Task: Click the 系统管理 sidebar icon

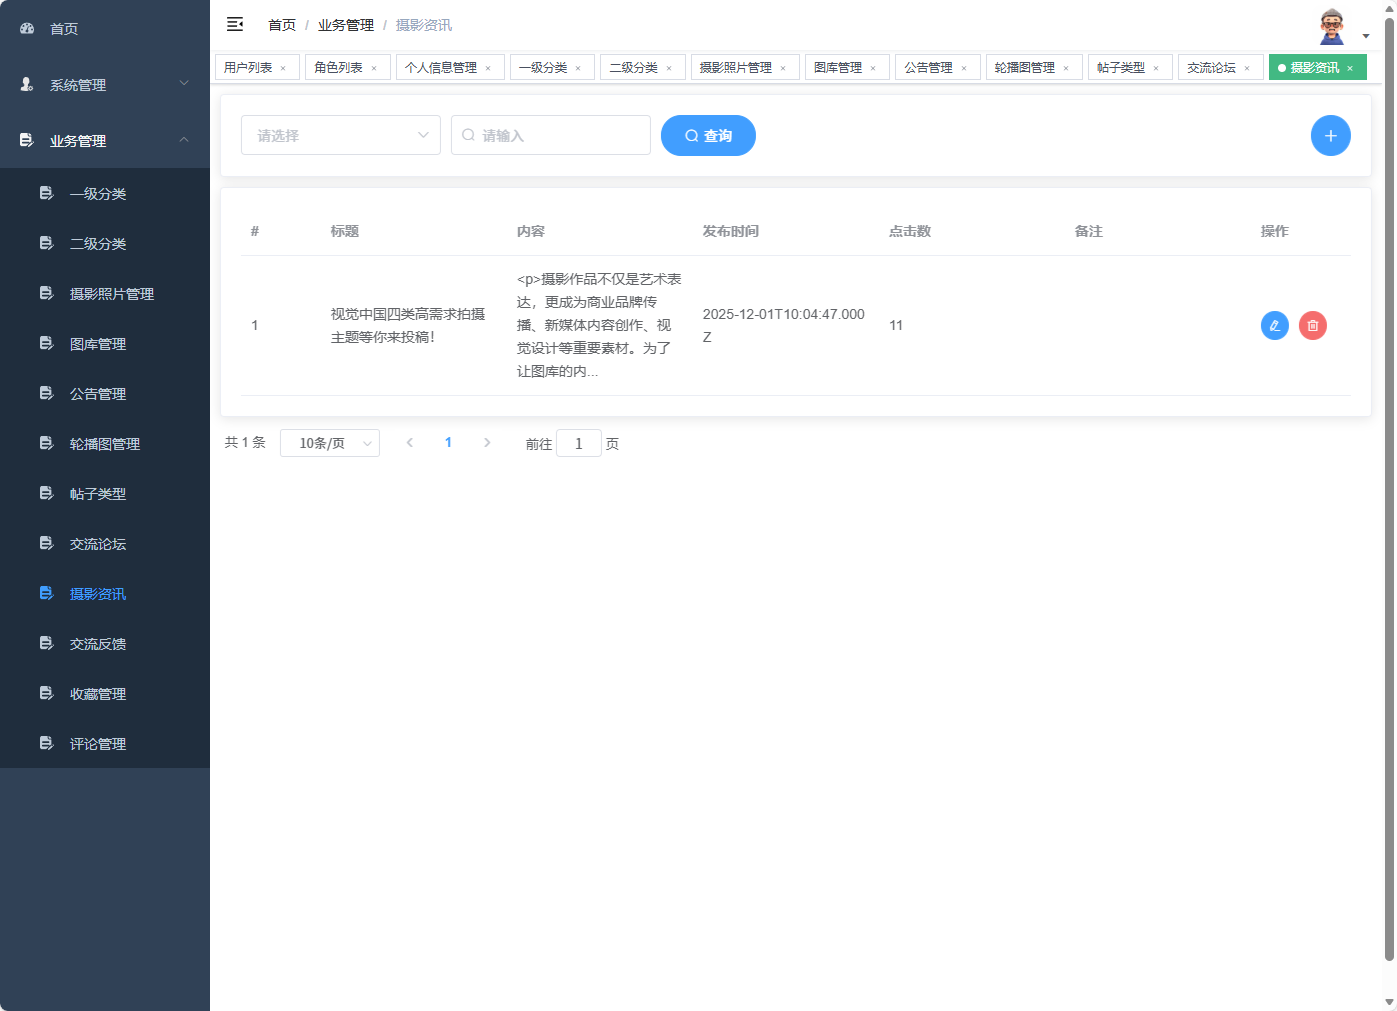Action: (26, 85)
